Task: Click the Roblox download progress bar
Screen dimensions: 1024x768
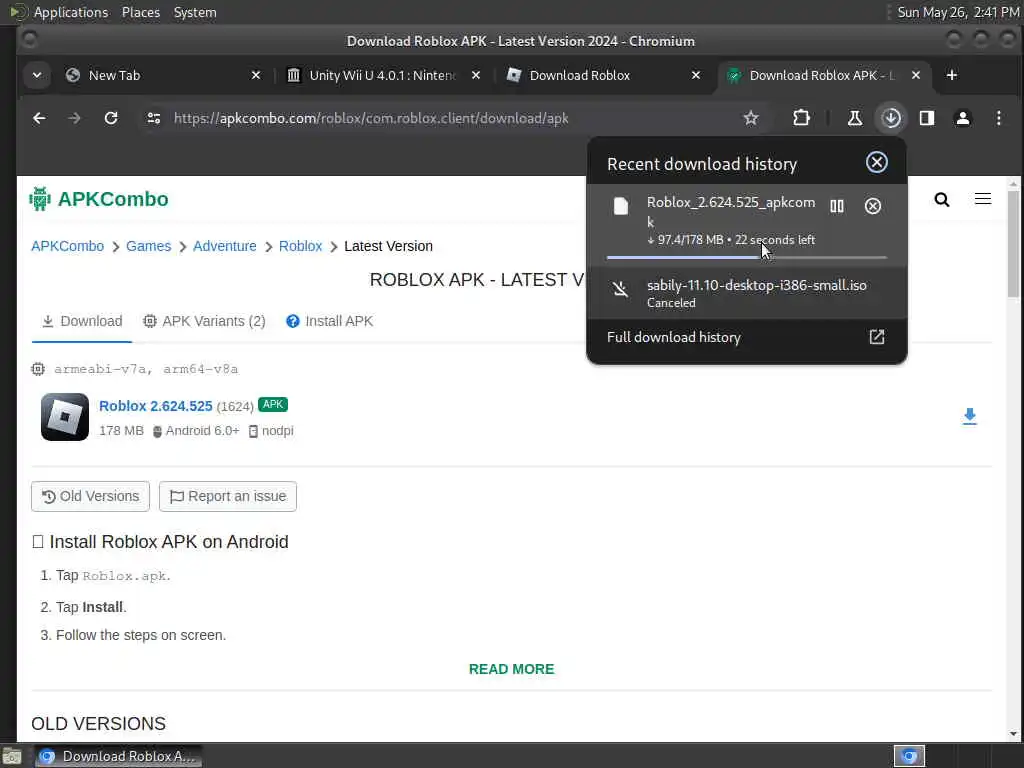Action: [x=746, y=257]
